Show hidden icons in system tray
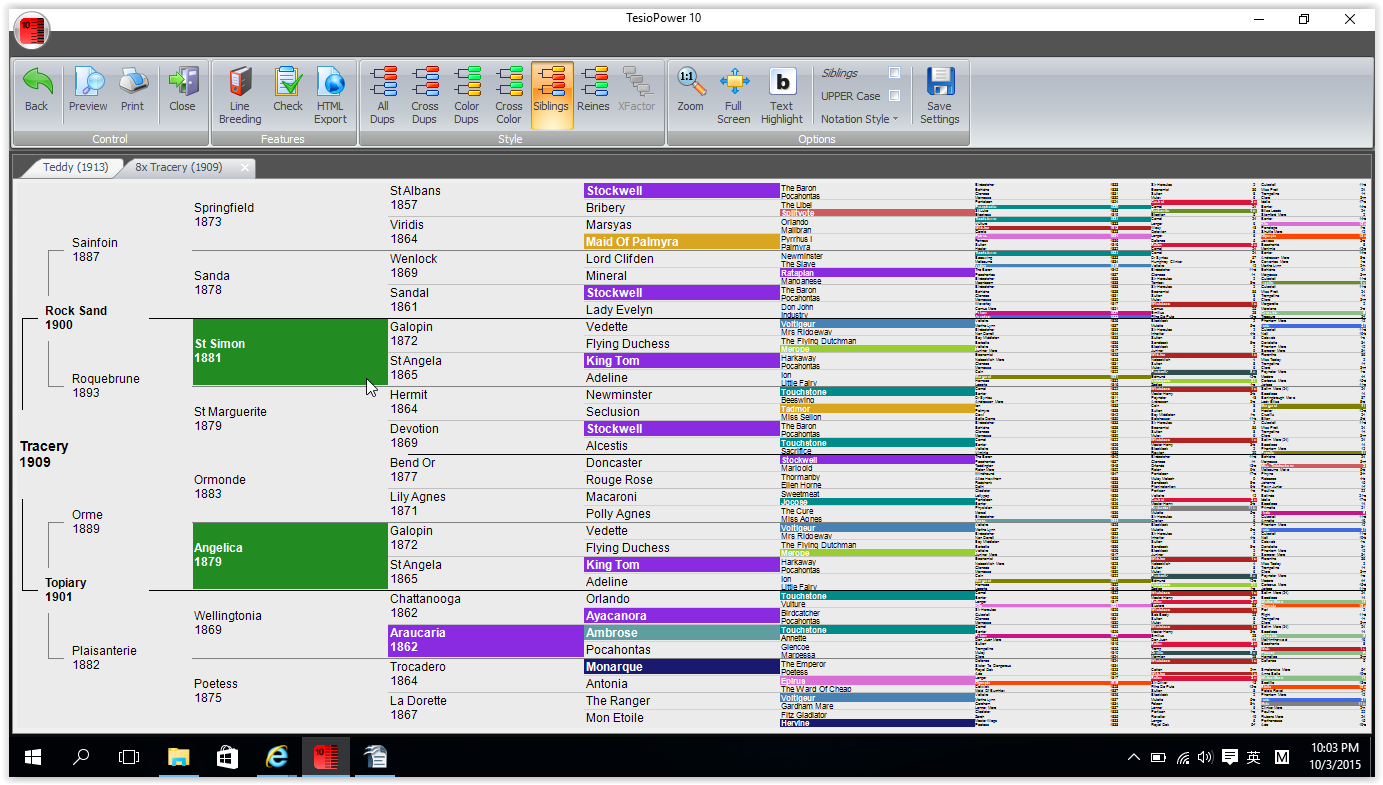 [1133, 758]
